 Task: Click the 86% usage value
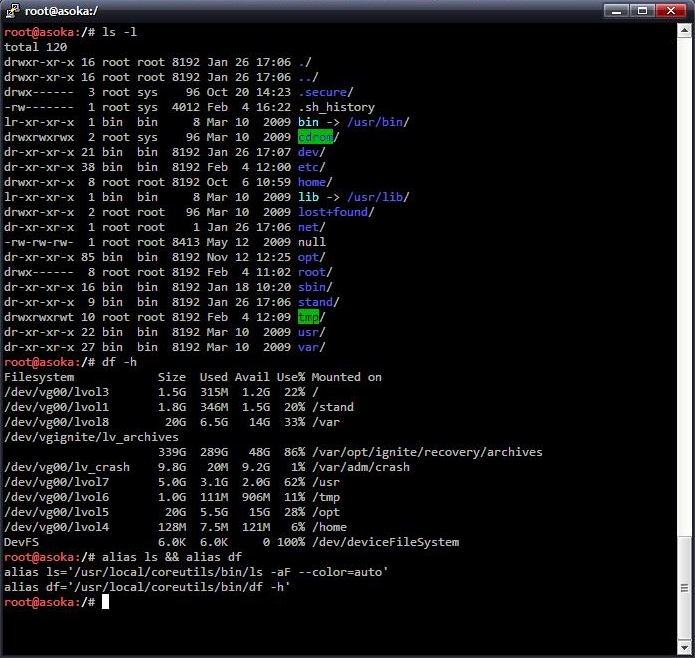(294, 452)
